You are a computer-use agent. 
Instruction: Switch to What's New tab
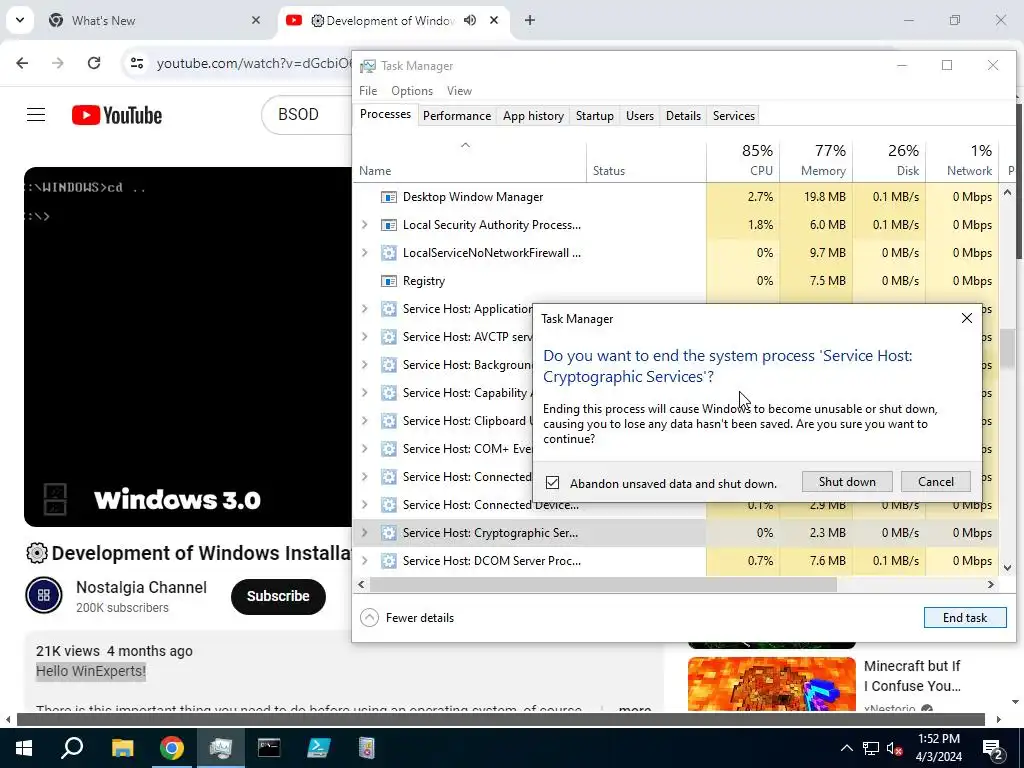[x=155, y=20]
